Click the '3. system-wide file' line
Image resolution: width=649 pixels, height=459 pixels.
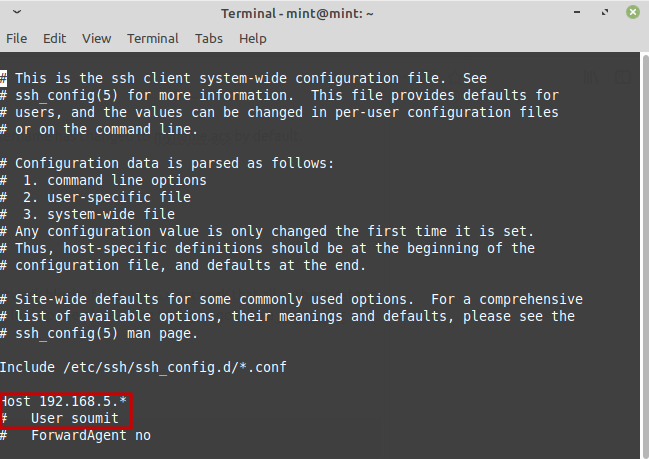point(97,214)
